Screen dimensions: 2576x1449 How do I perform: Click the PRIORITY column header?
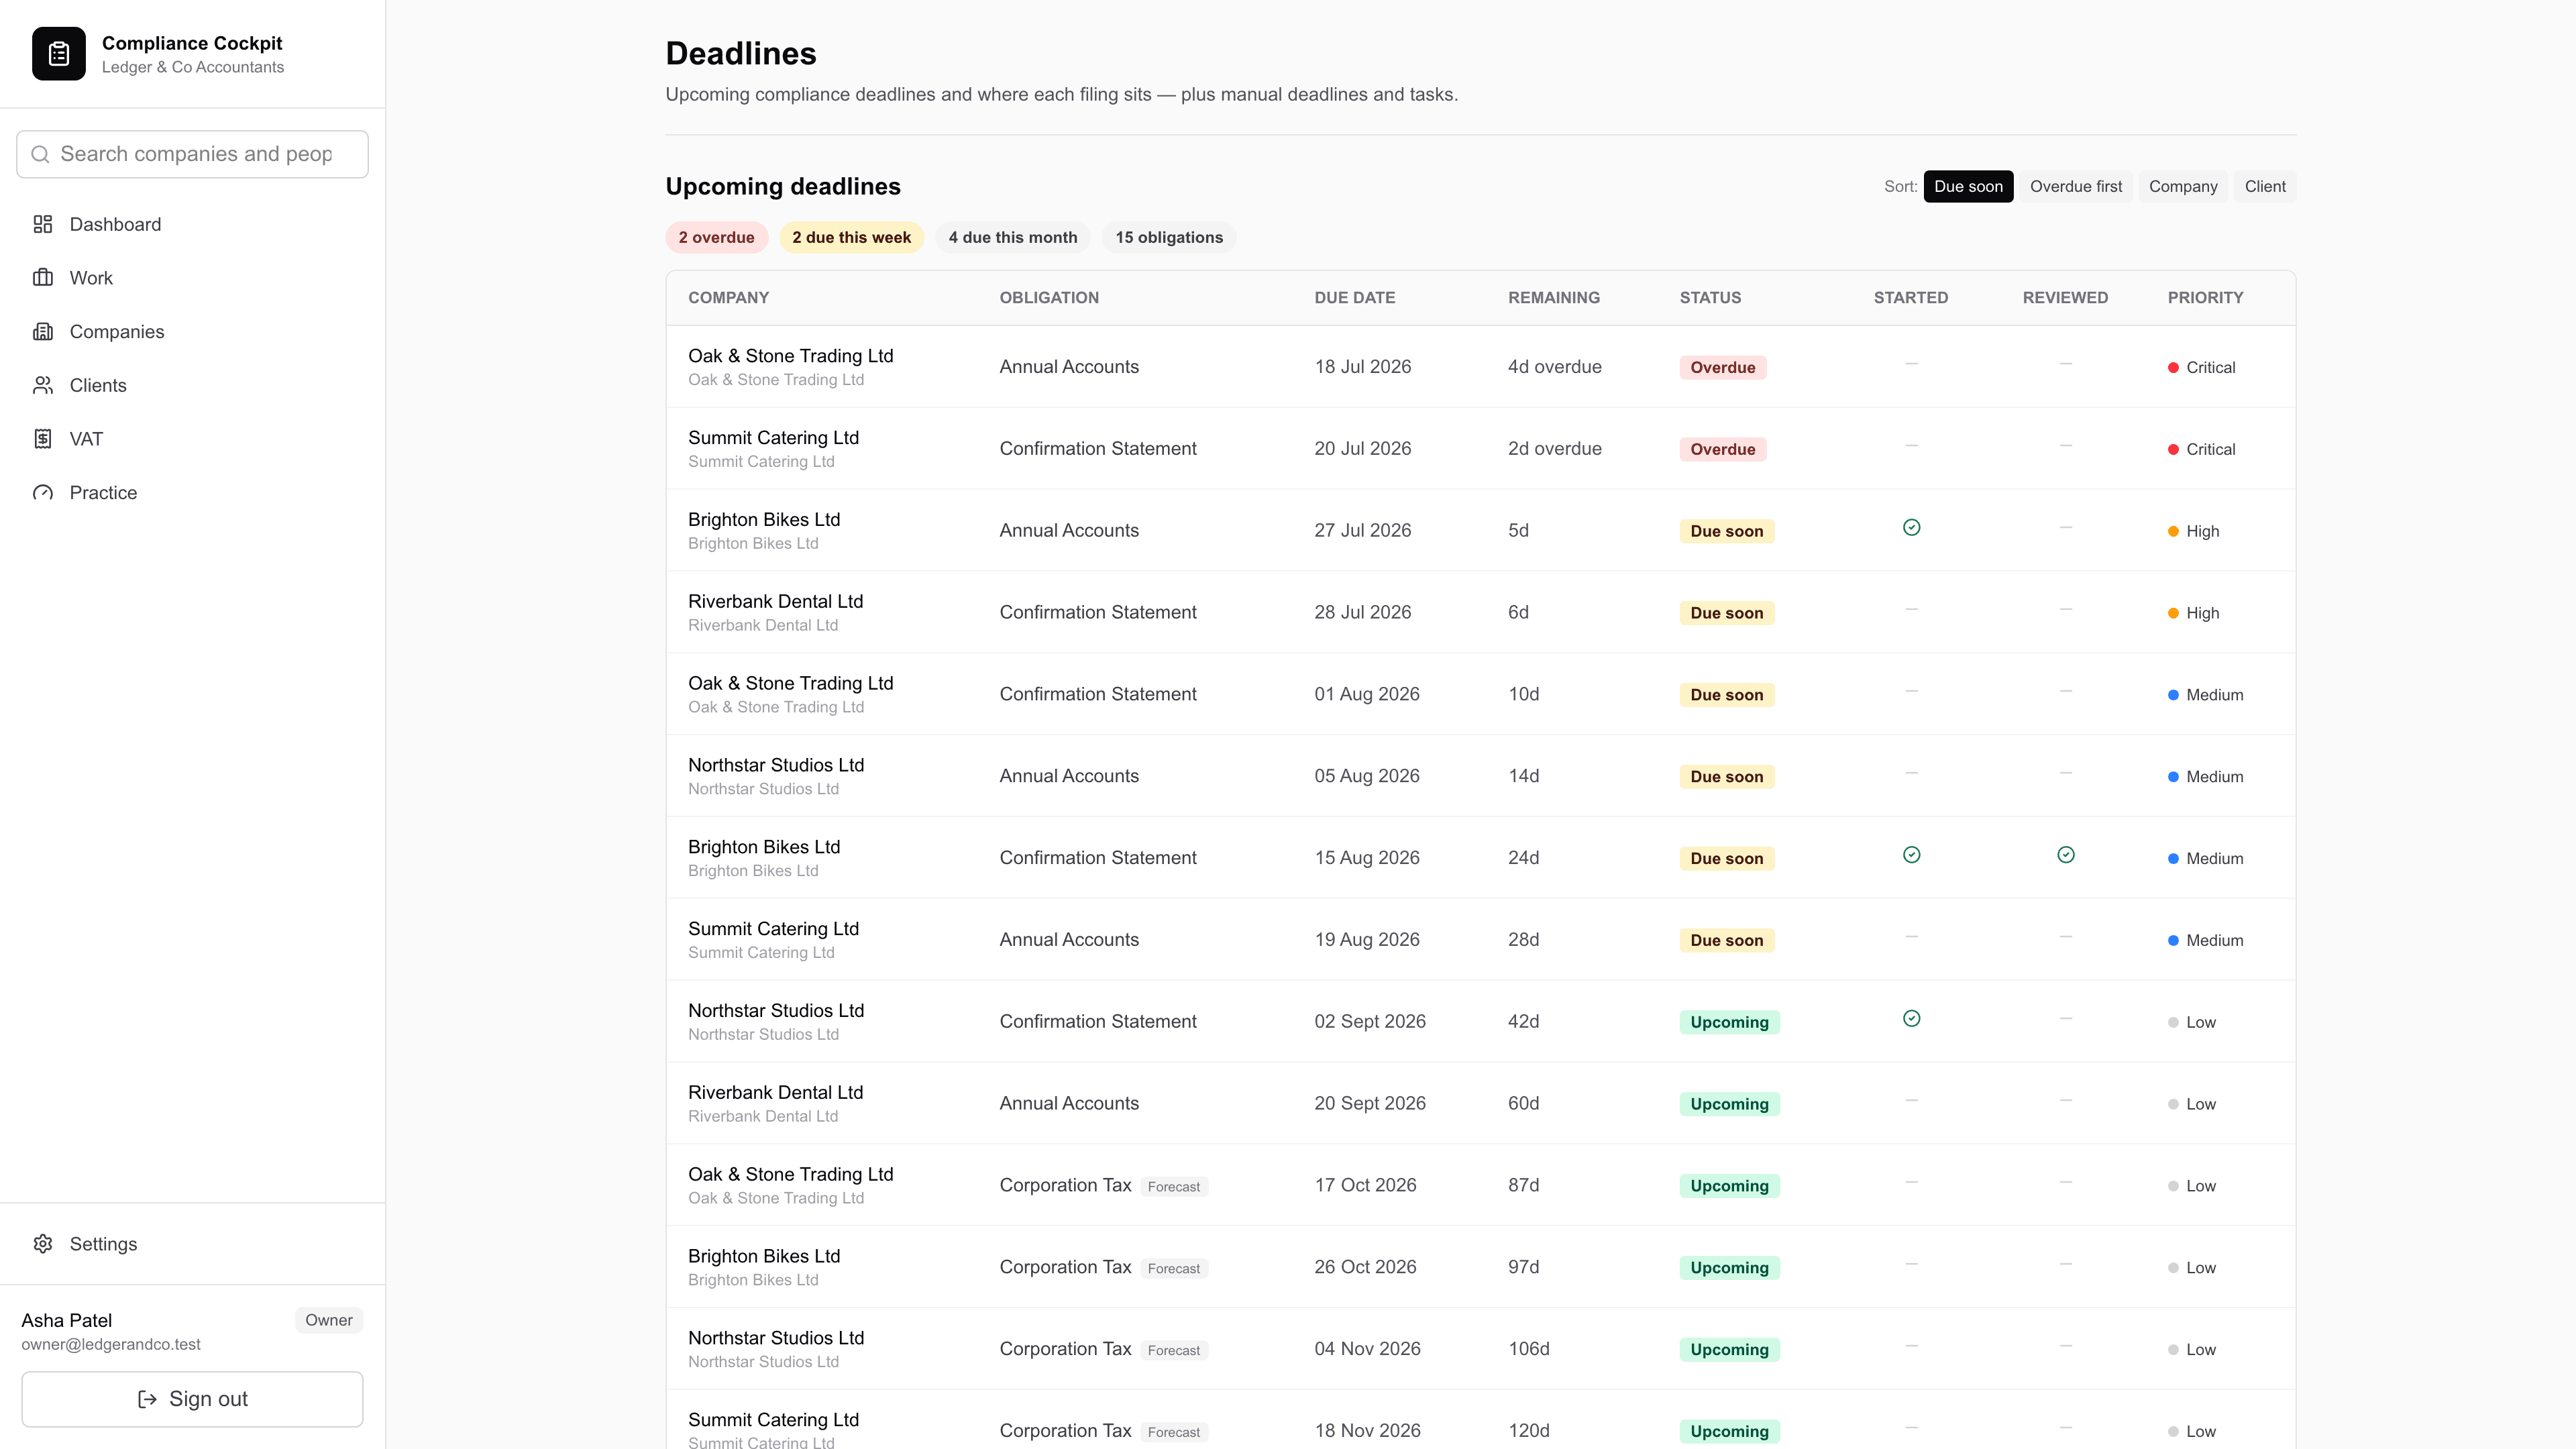(2205, 298)
